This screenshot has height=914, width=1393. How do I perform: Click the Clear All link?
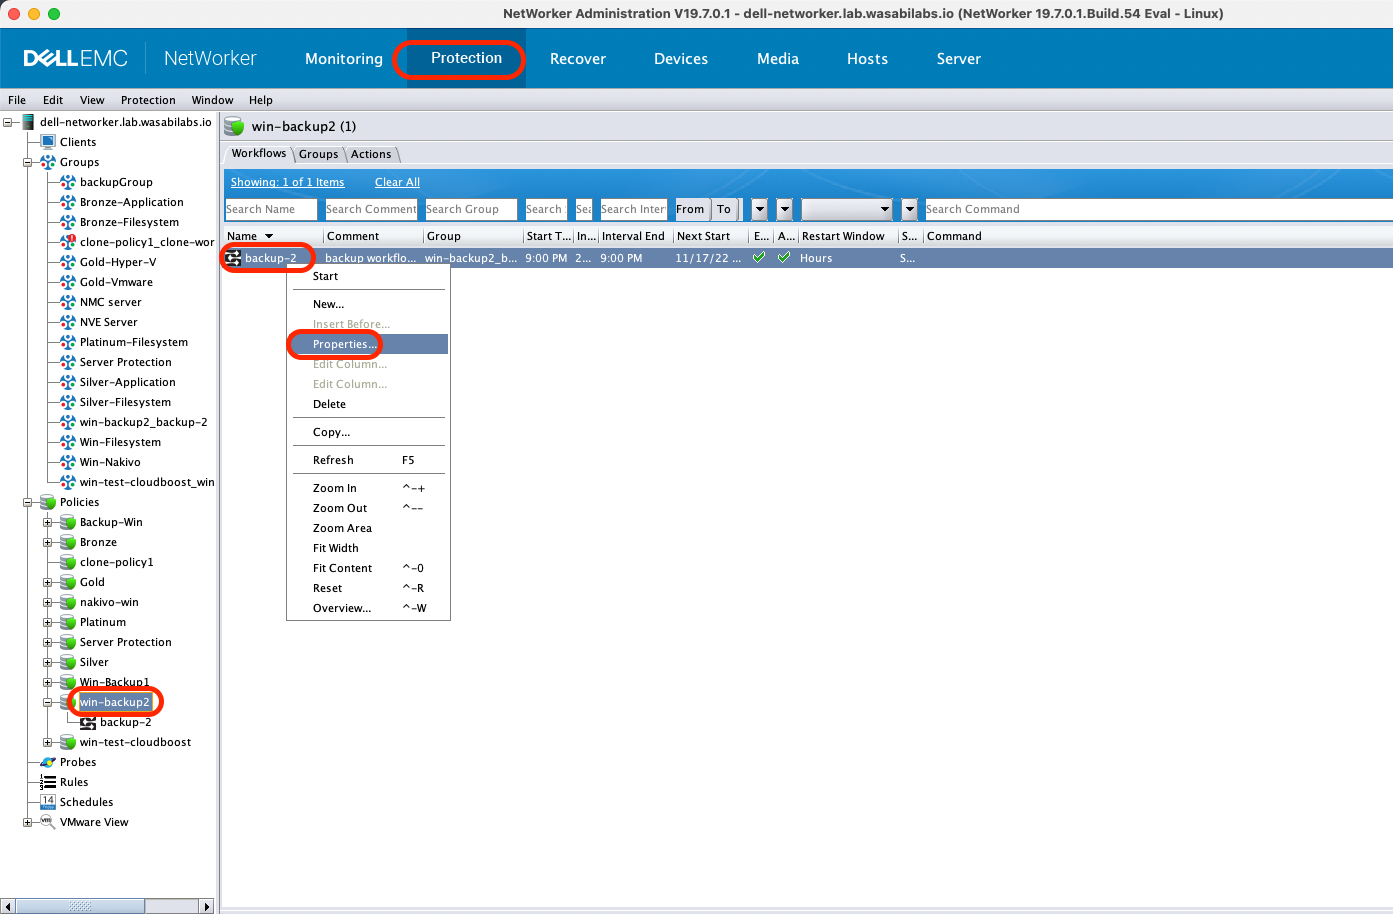pyautogui.click(x=397, y=182)
